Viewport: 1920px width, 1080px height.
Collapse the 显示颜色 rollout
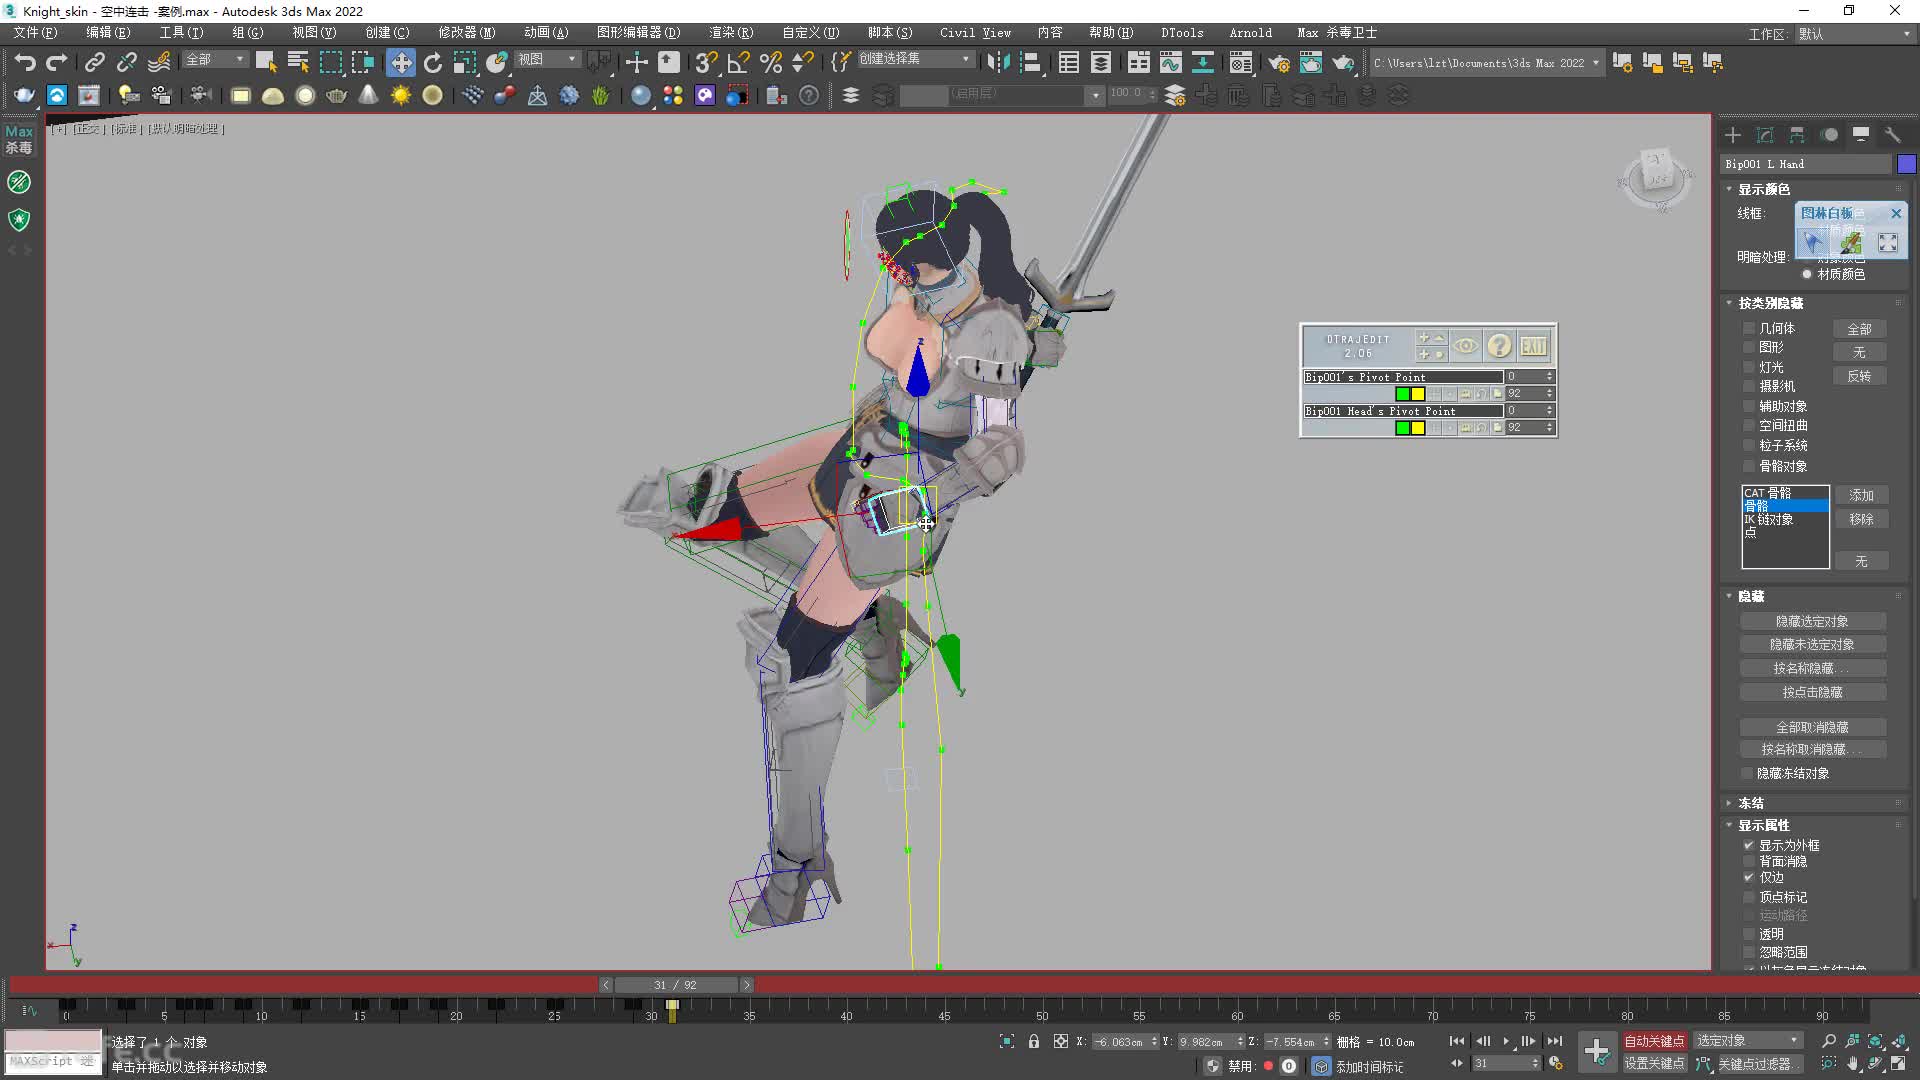[x=1763, y=189]
